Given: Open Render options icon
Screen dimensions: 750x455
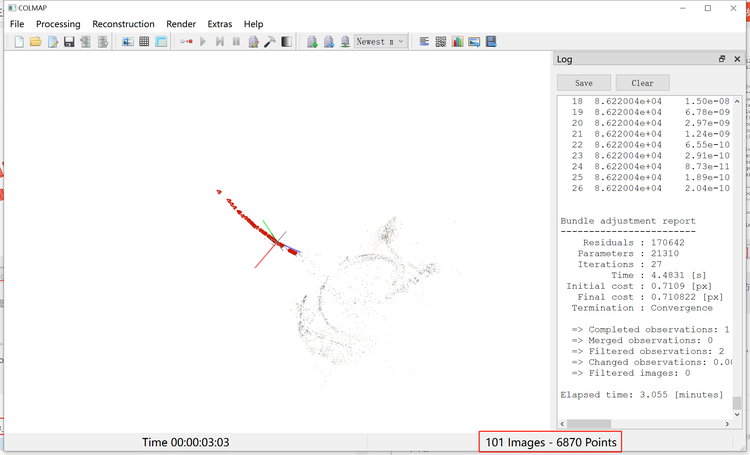Looking at the screenshot, I should 345,42.
